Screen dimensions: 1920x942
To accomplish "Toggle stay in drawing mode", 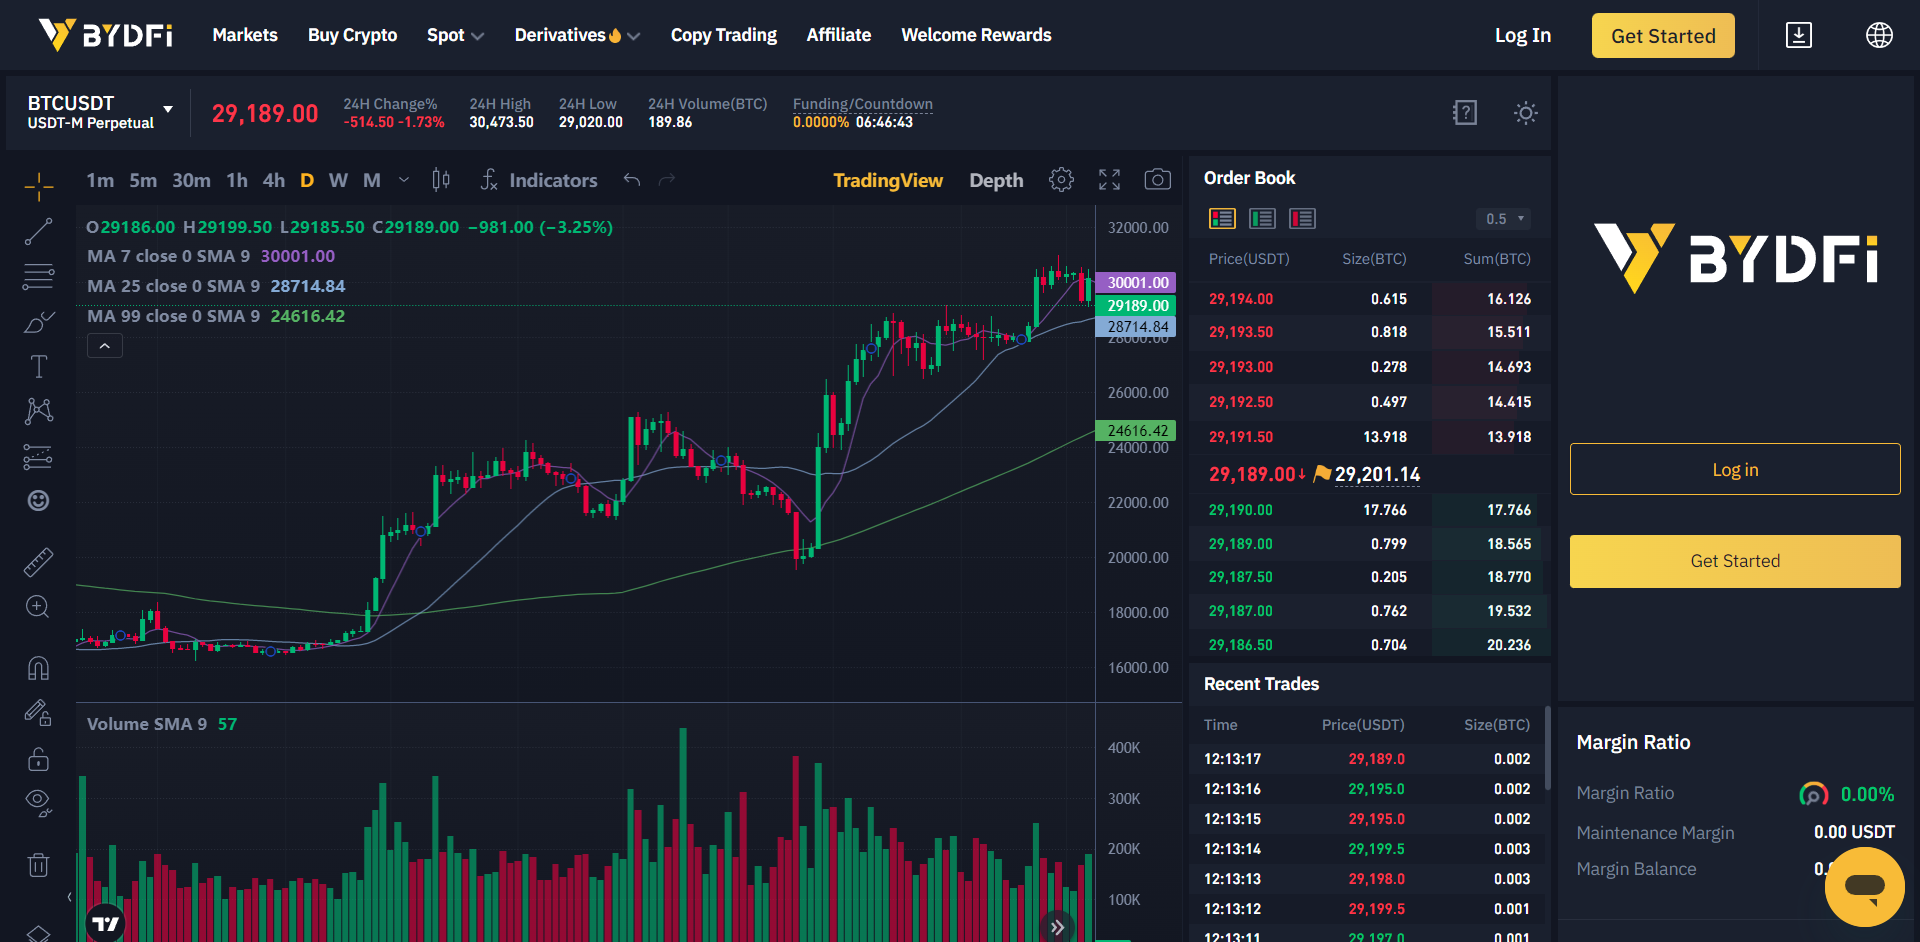I will (x=39, y=713).
